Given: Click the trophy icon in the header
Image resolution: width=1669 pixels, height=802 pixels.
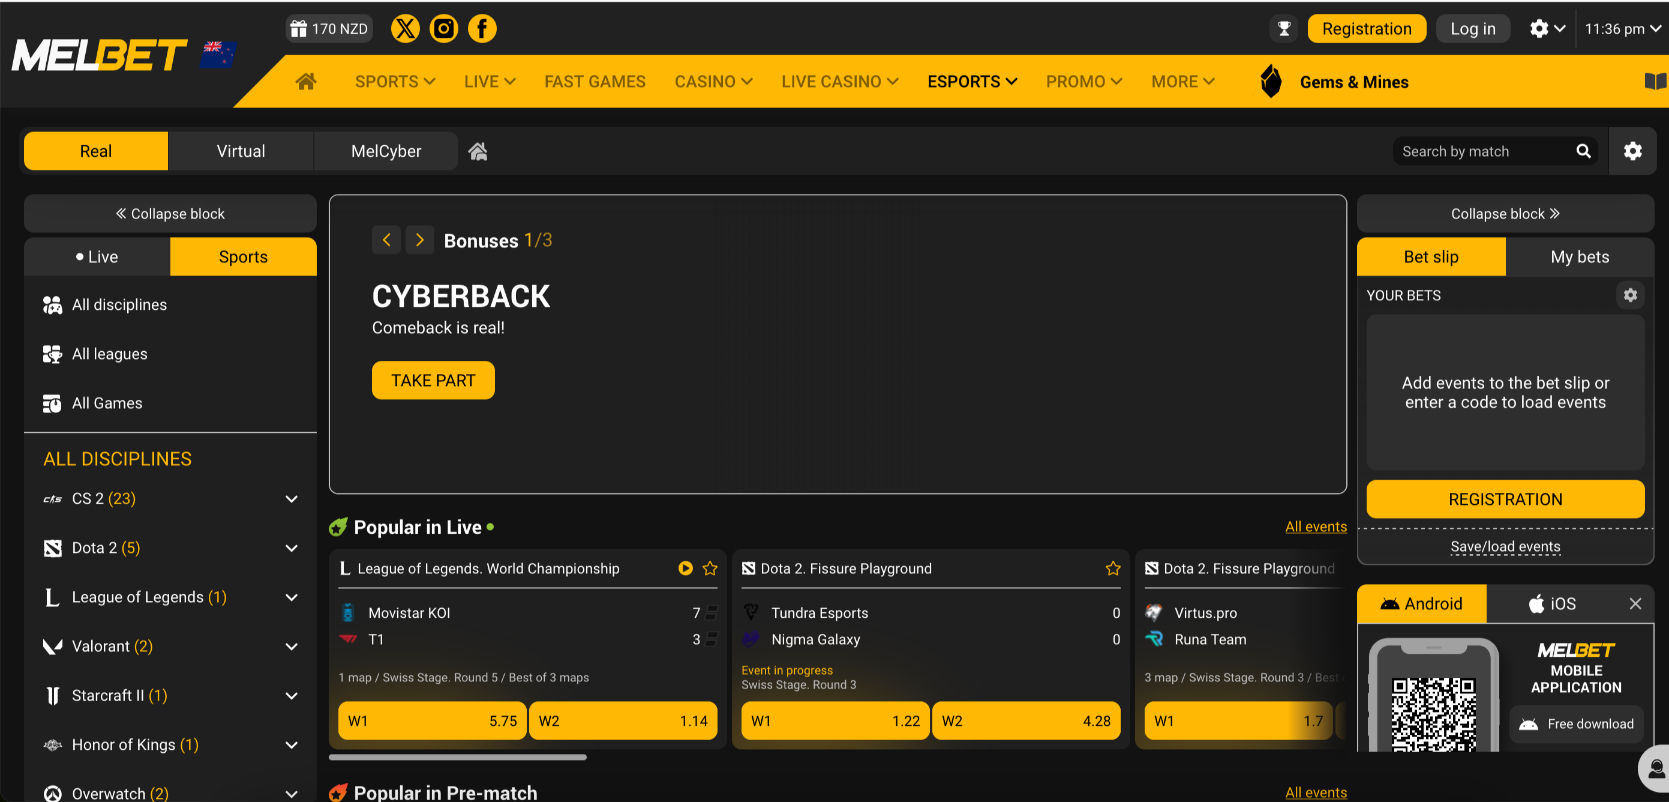Looking at the screenshot, I should tap(1284, 29).
